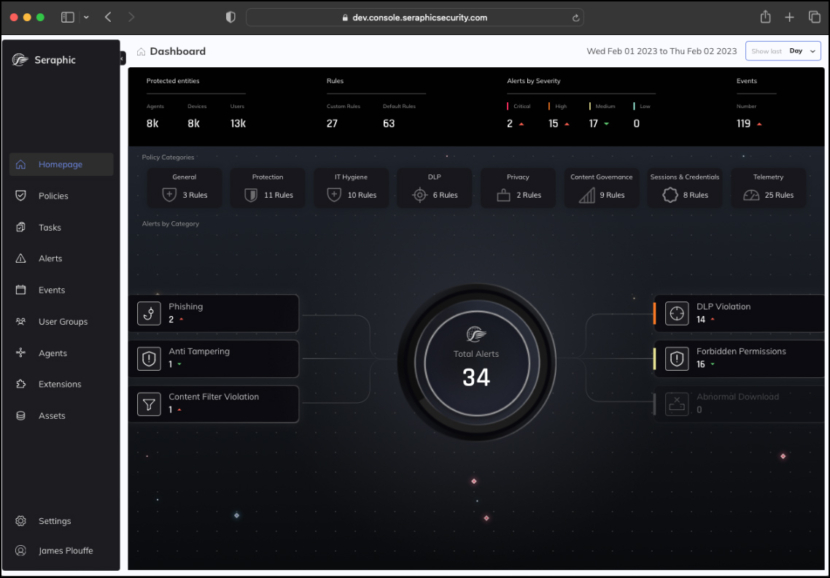Click the Default Rules count 63
Screen dimensions: 830x578
point(389,124)
